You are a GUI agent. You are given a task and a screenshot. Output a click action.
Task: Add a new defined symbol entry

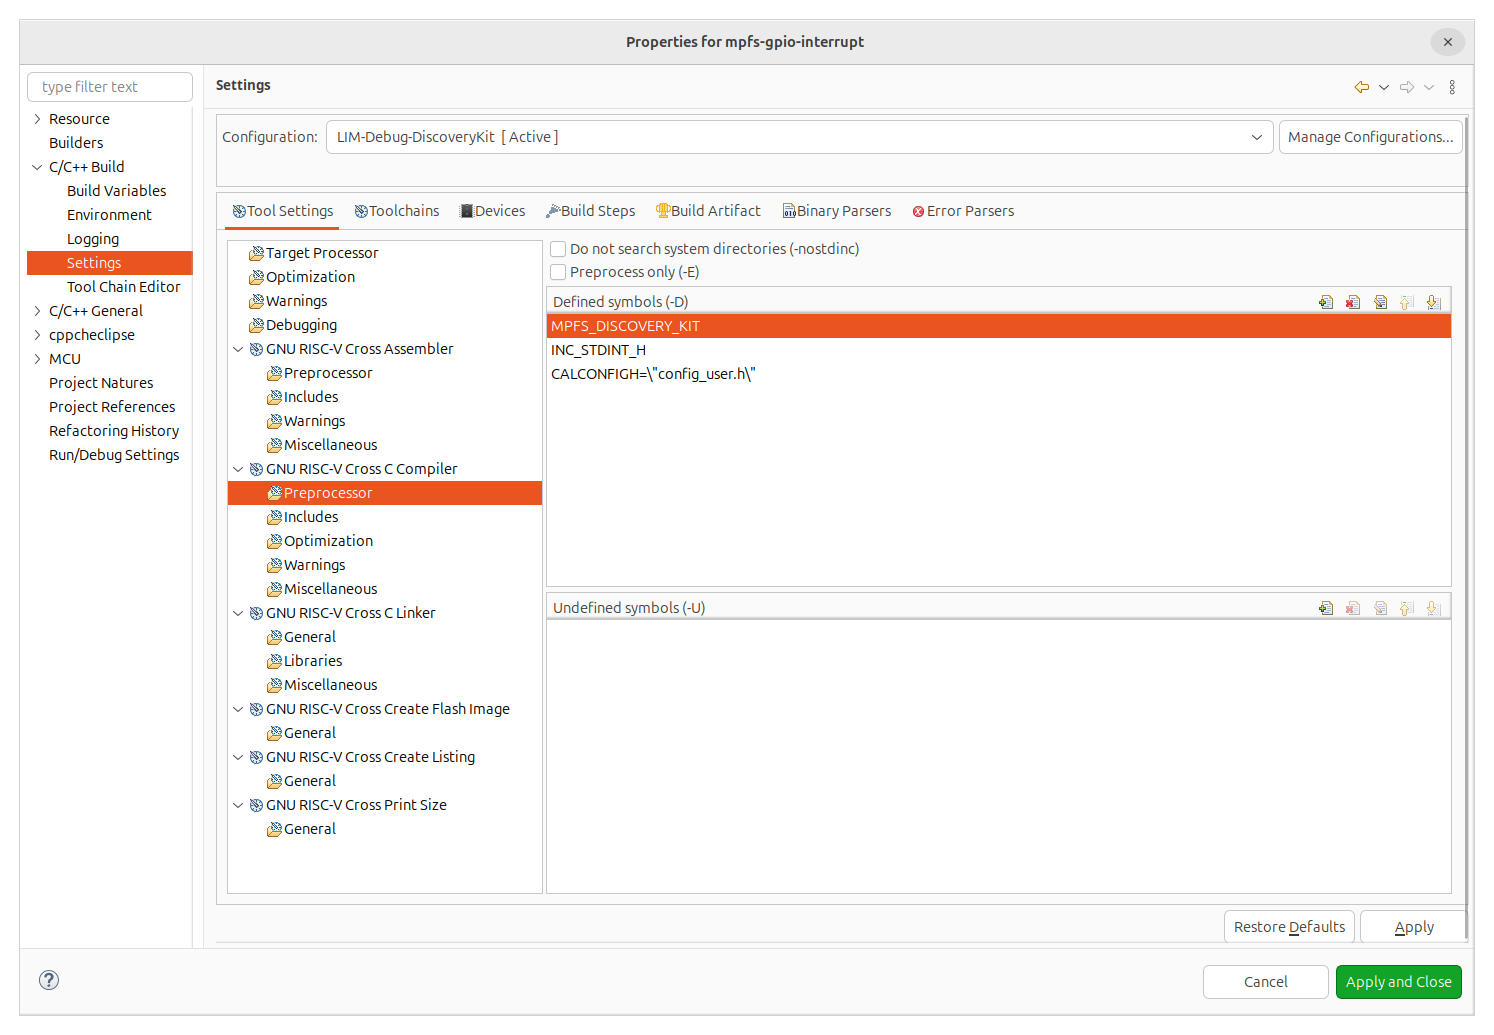[1326, 301]
